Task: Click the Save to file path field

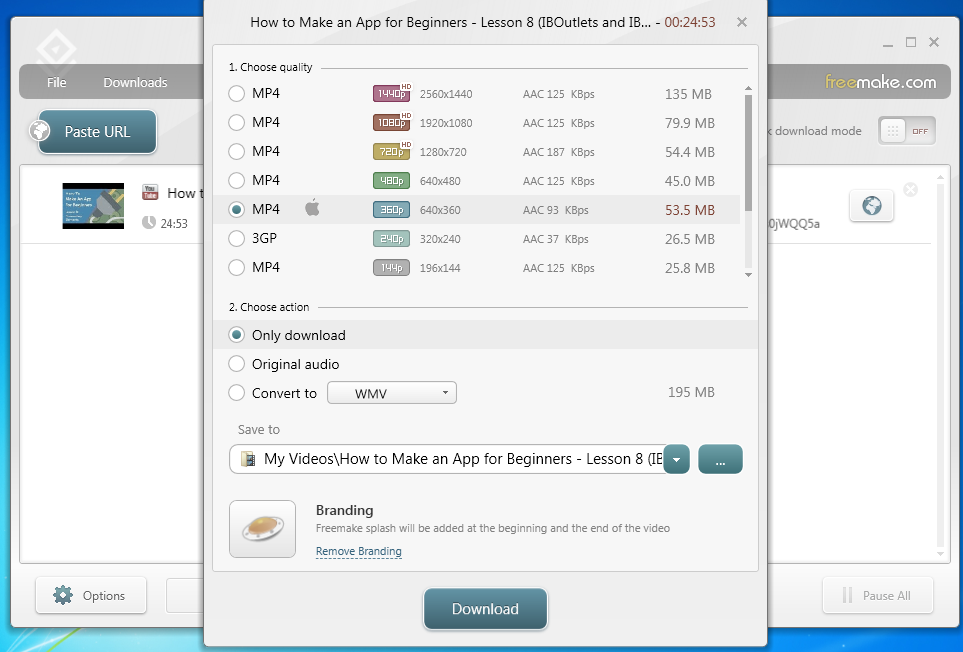Action: tap(447, 459)
